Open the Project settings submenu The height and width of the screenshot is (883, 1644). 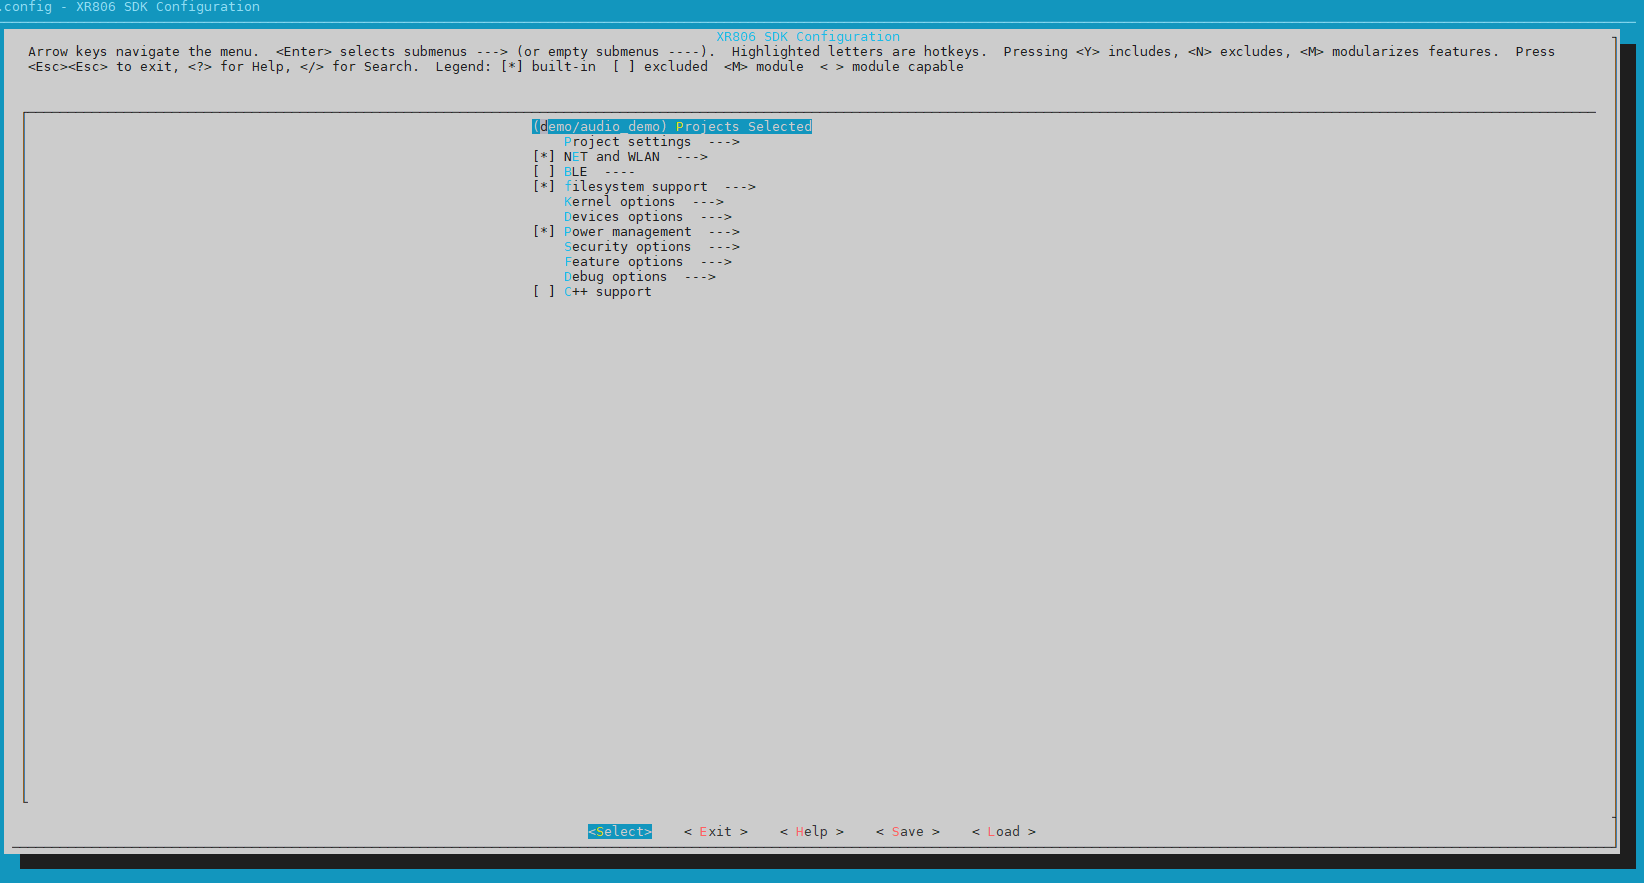click(x=627, y=142)
